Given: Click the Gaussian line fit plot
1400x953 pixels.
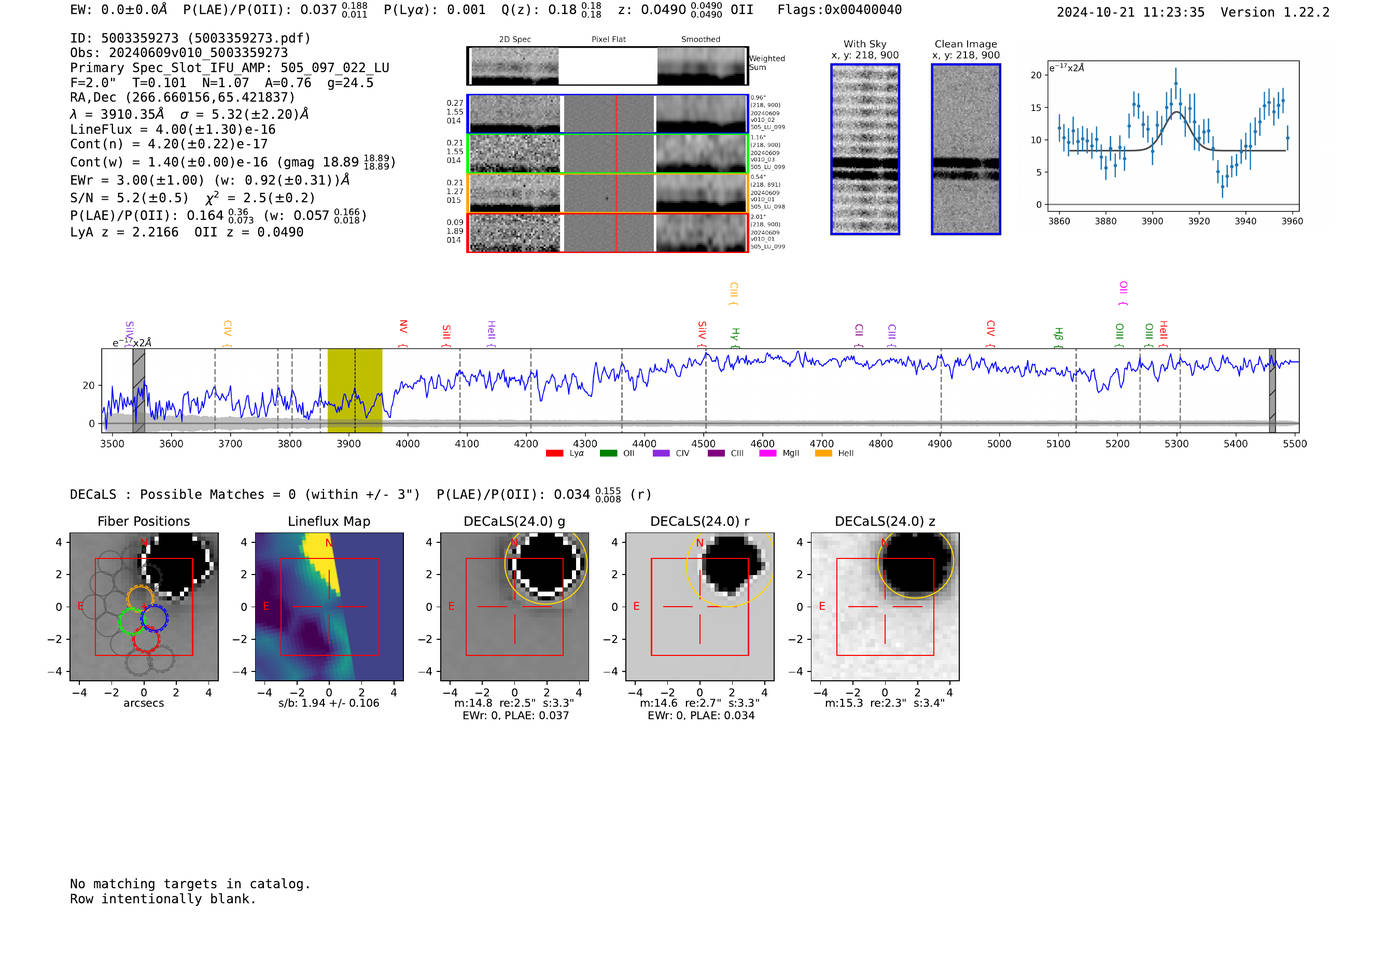Looking at the screenshot, I should (1172, 136).
